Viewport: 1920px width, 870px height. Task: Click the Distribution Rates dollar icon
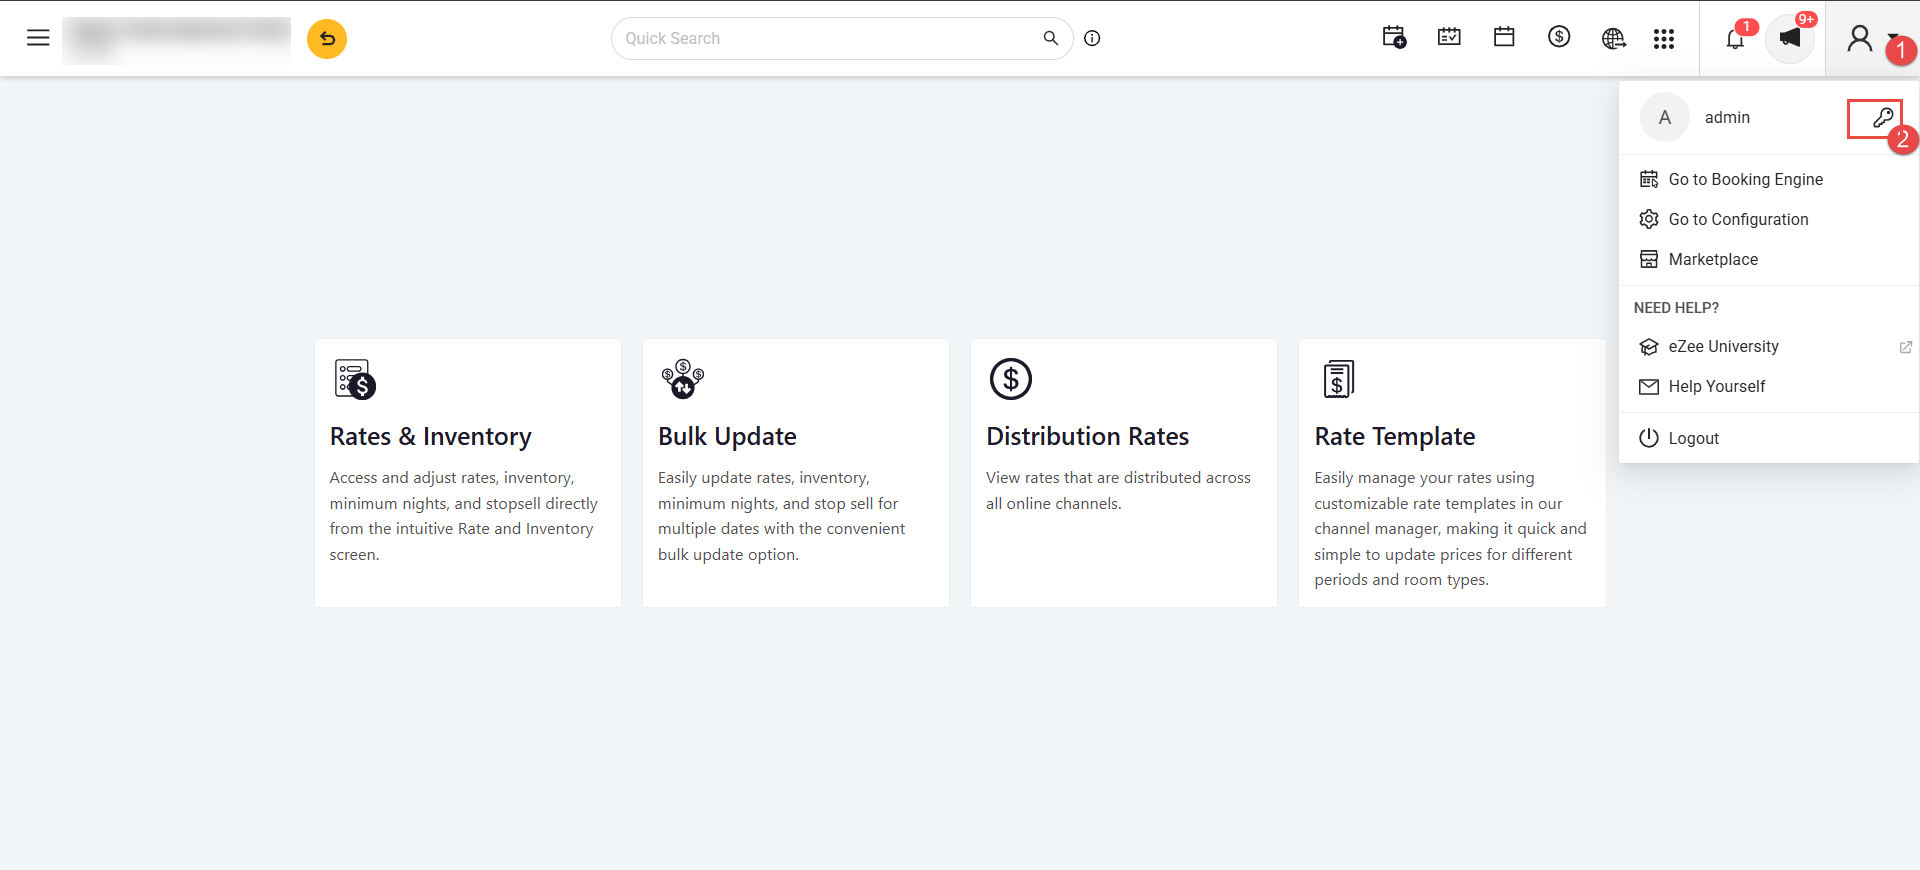click(1011, 379)
